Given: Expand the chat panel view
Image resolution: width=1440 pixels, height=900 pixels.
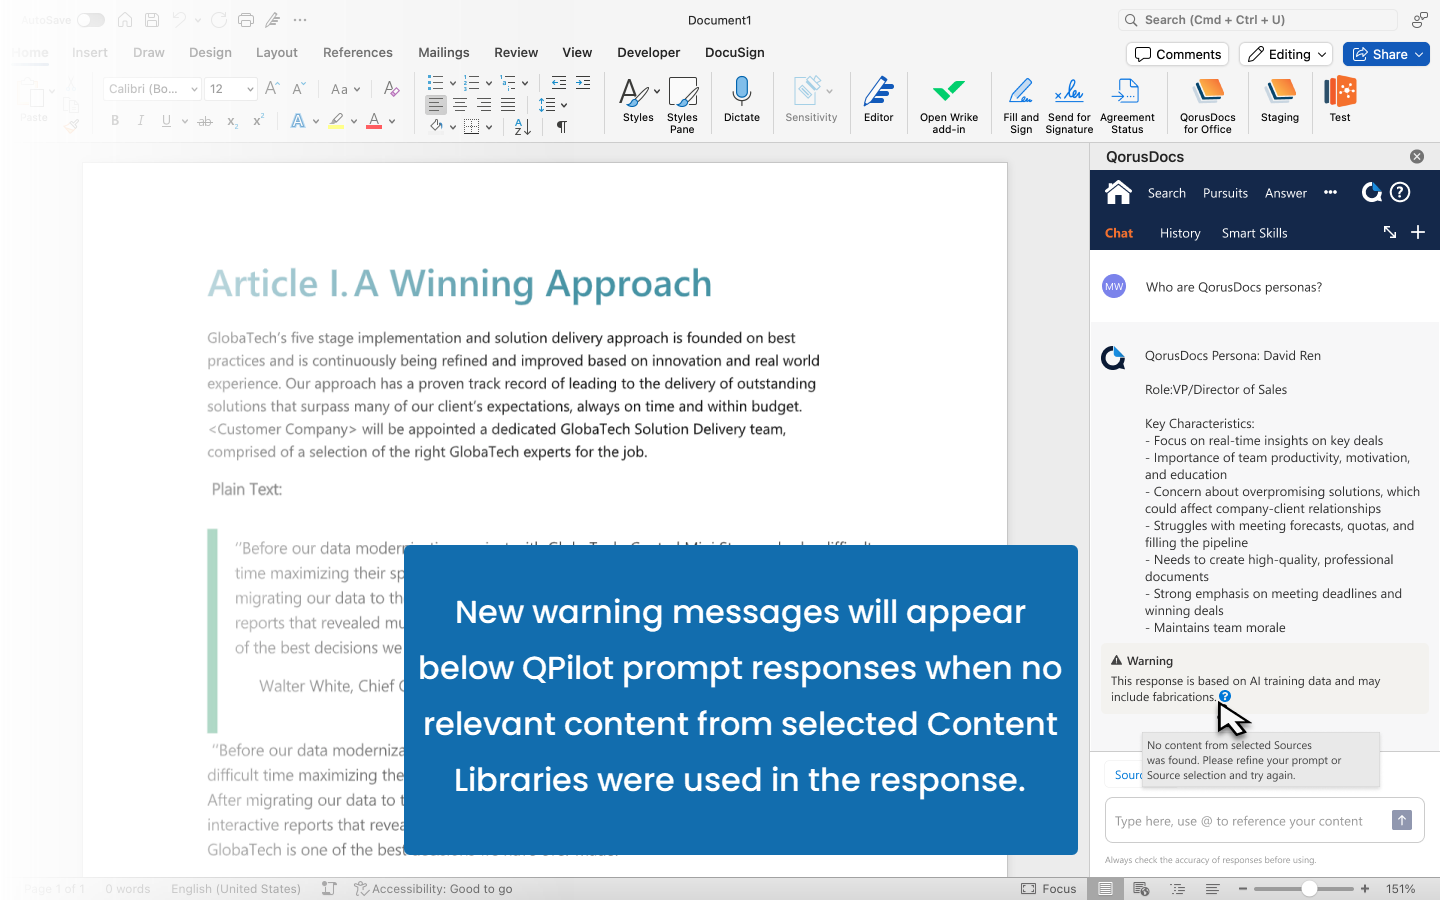Looking at the screenshot, I should pyautogui.click(x=1390, y=232).
